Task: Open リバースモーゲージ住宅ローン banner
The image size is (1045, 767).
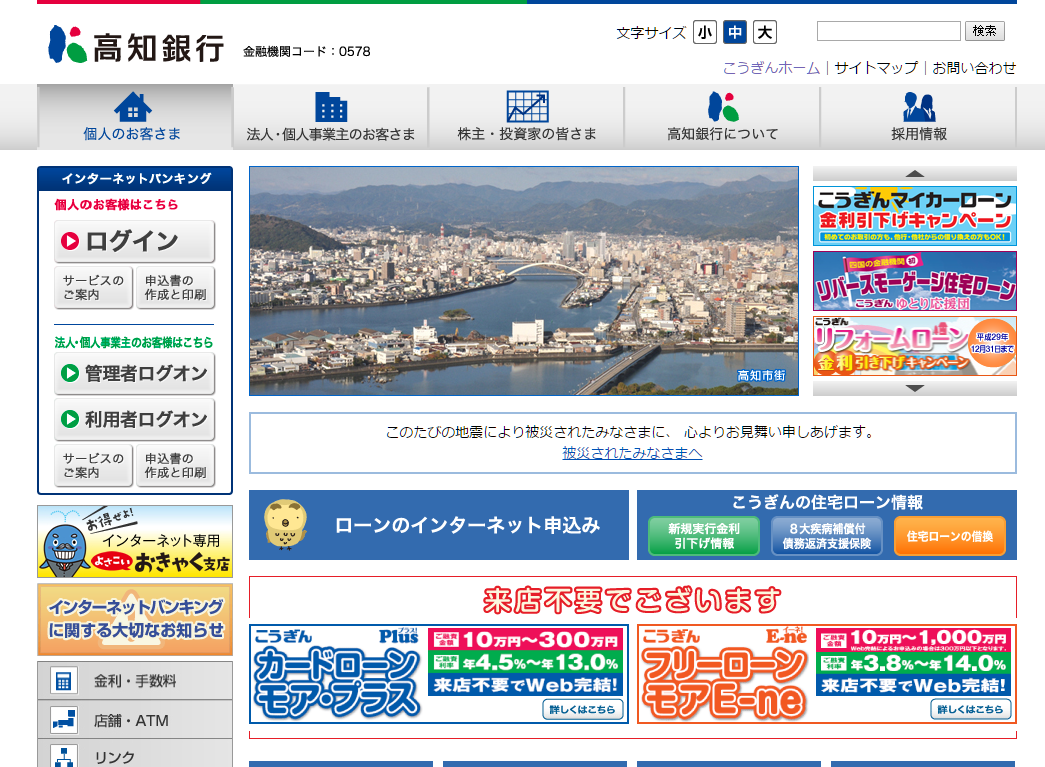Action: (914, 281)
